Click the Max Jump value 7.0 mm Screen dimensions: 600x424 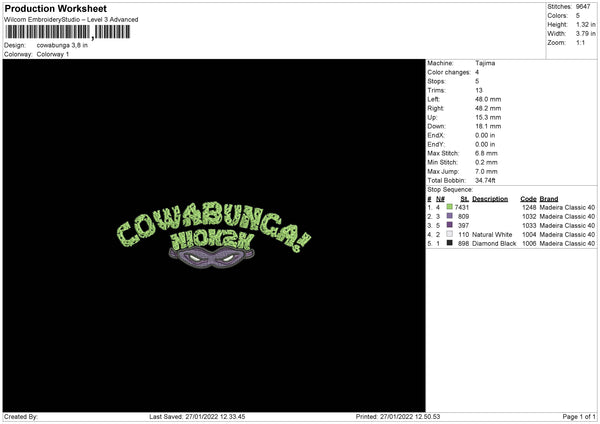click(x=486, y=171)
